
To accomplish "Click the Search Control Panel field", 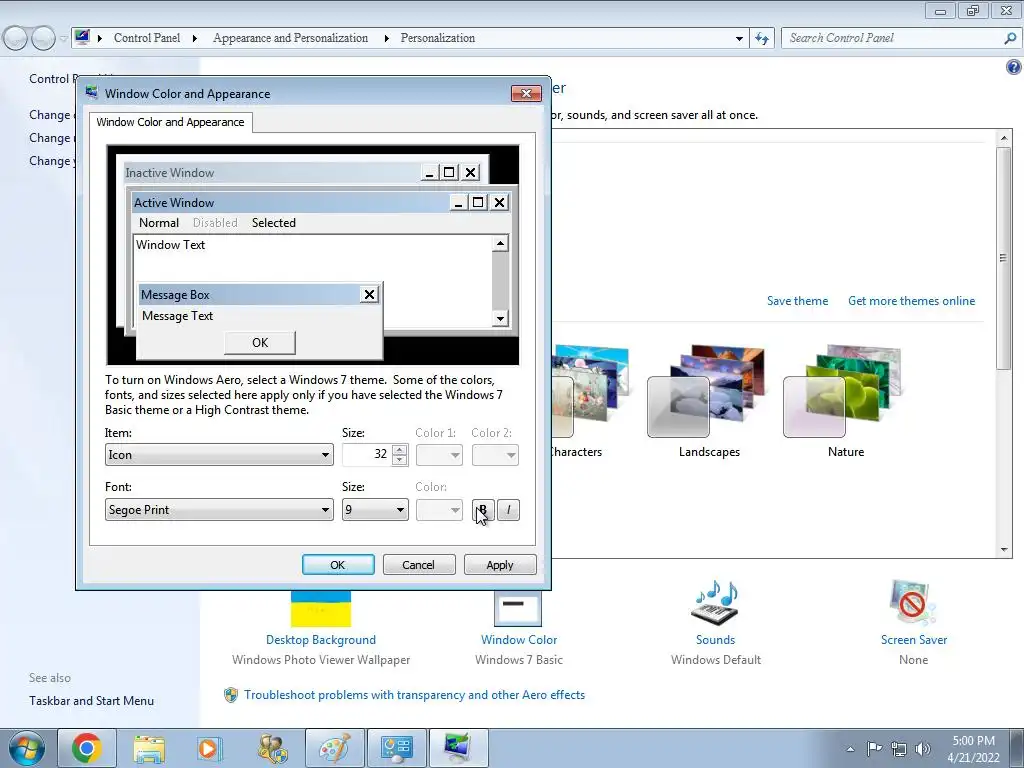I will click(x=891, y=38).
